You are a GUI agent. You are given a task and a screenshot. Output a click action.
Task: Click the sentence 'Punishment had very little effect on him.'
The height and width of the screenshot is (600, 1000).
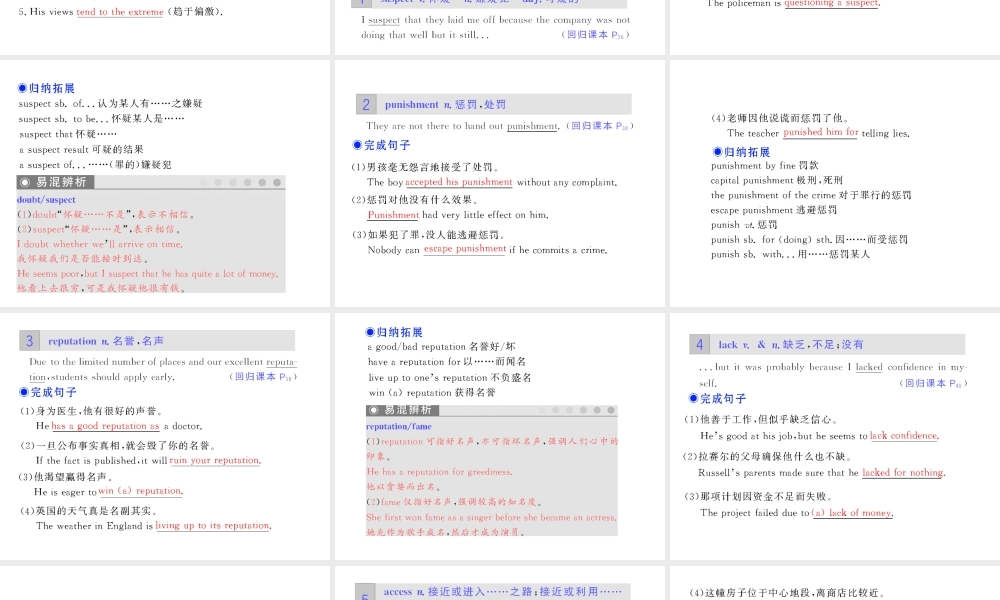tap(458, 216)
